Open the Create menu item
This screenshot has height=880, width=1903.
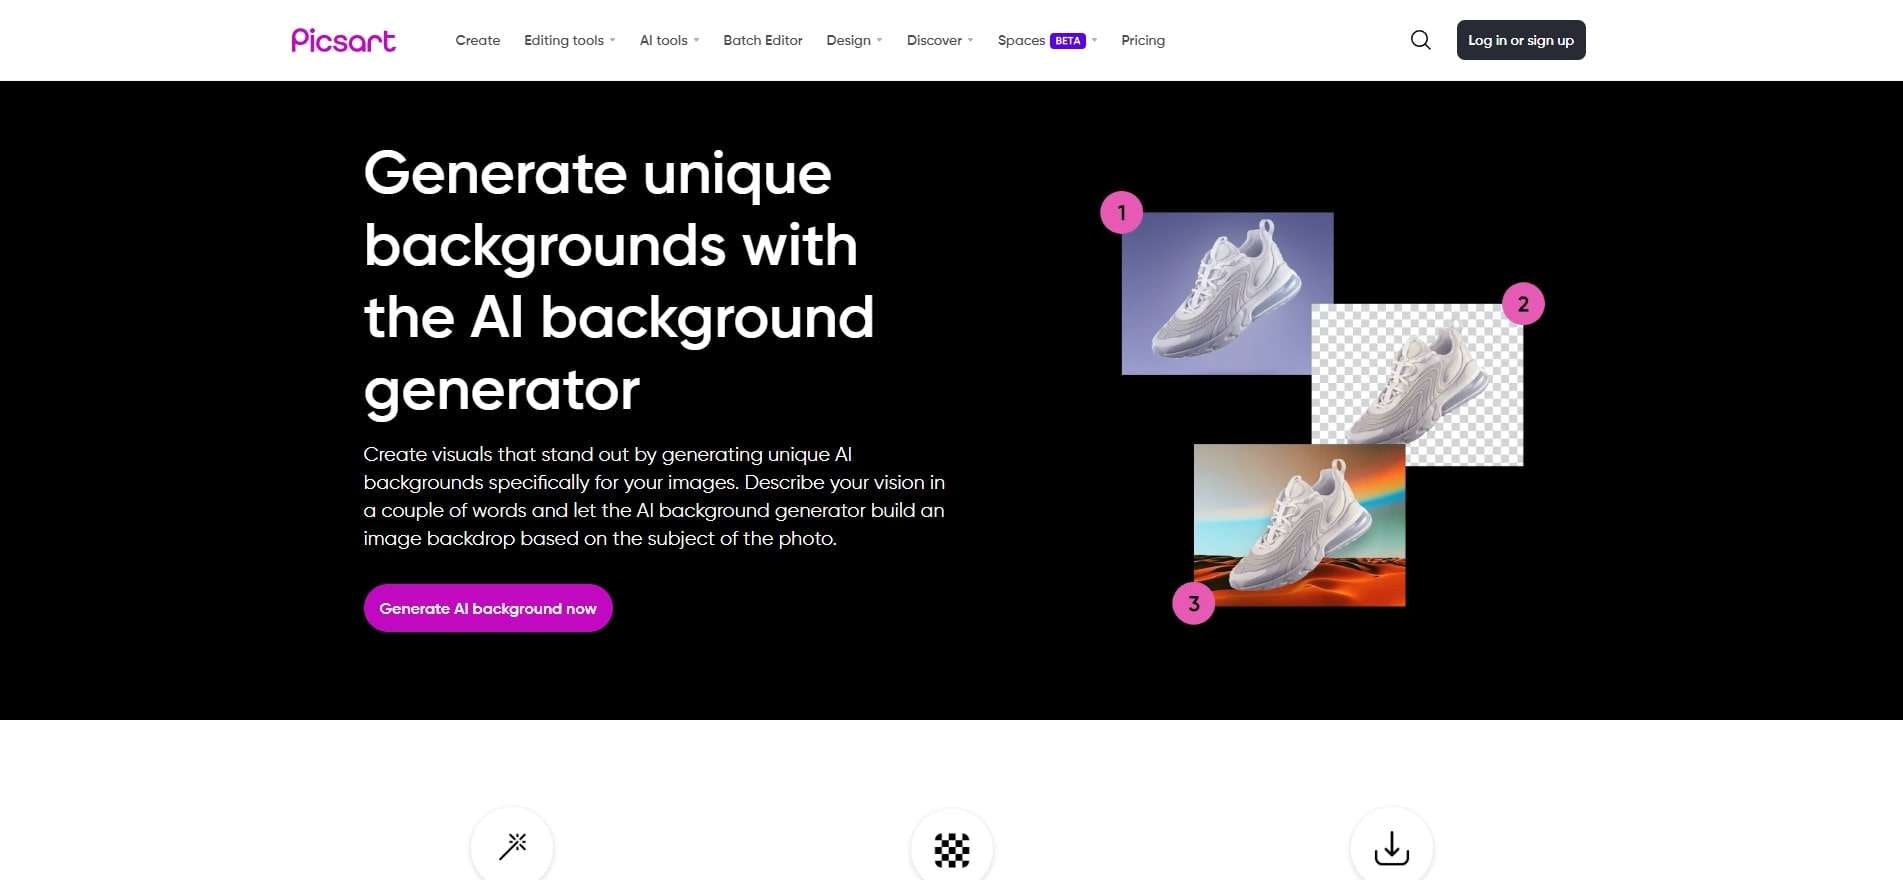478,40
